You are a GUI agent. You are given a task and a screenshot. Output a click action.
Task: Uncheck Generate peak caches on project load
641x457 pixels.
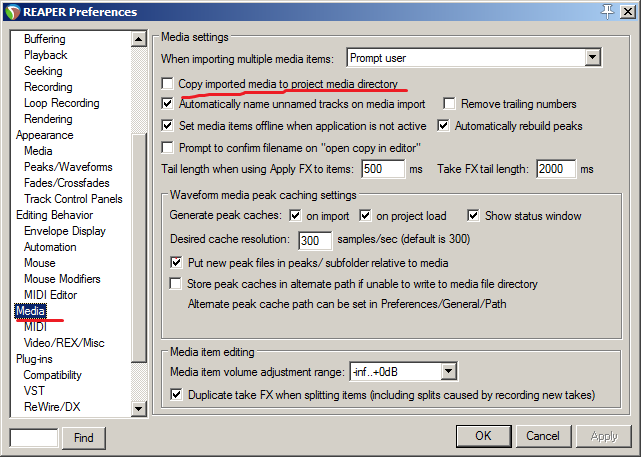click(365, 215)
